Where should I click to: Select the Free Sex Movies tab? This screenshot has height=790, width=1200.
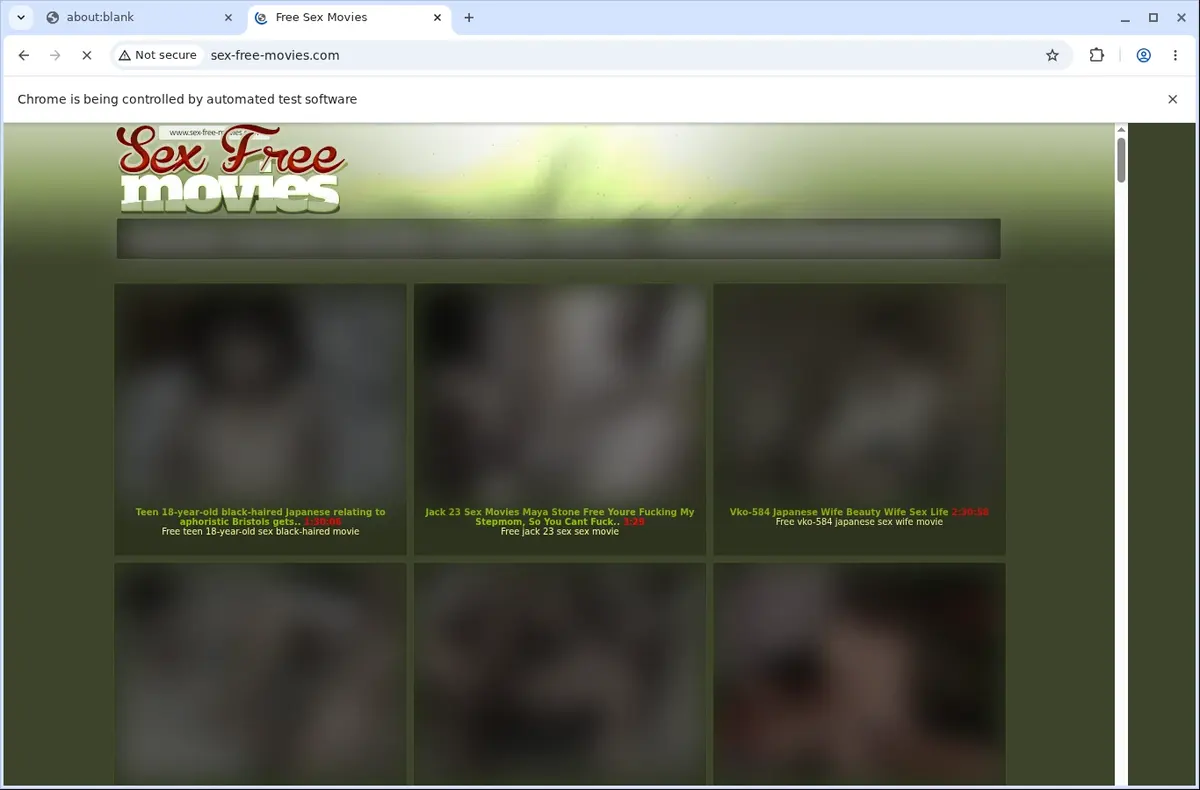(348, 17)
